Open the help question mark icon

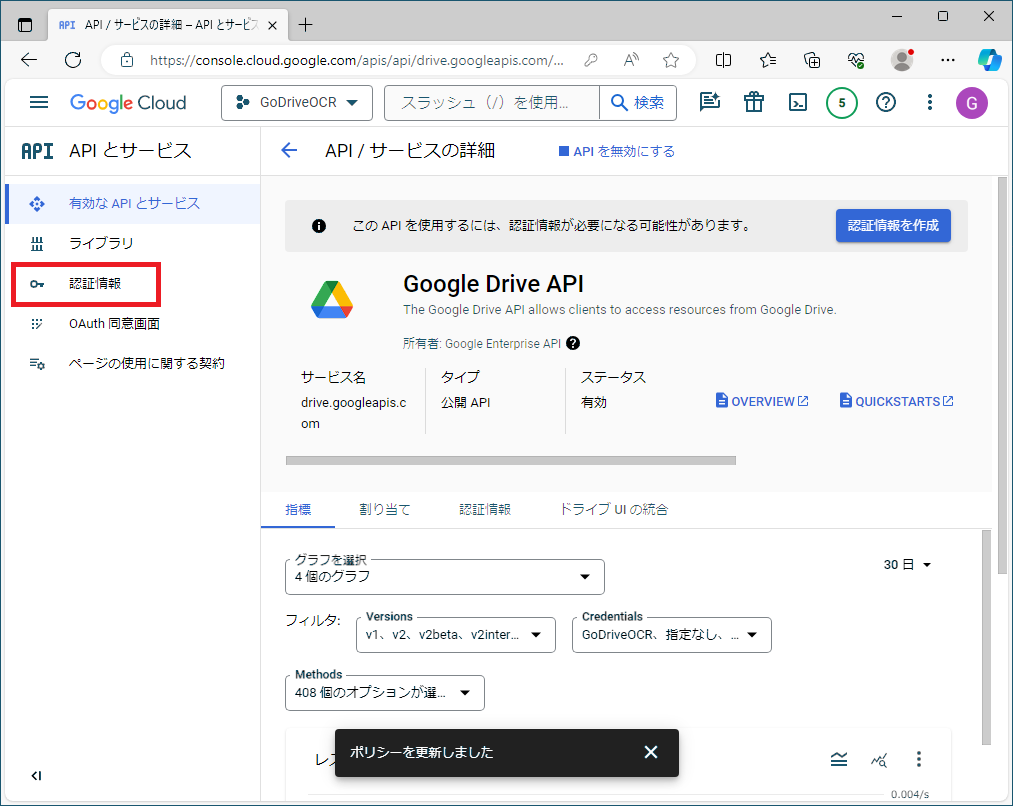(x=886, y=102)
